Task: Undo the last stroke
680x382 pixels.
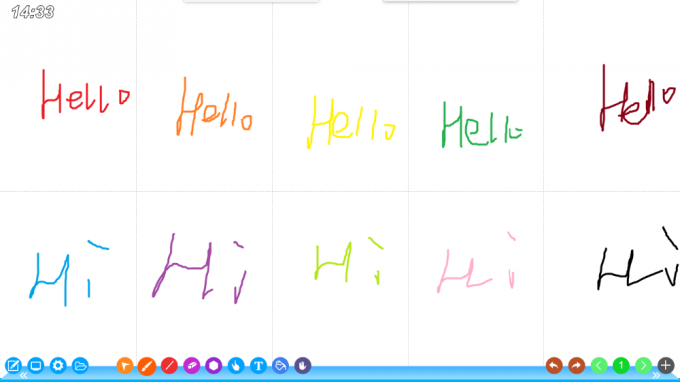Action: coord(554,366)
